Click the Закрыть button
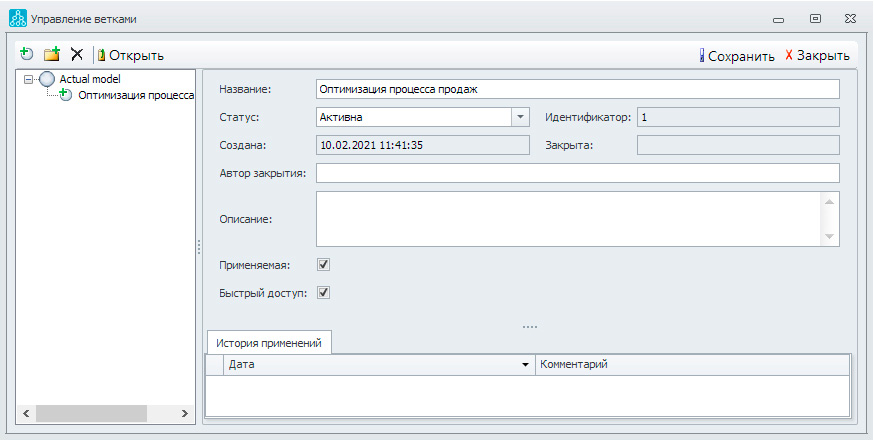This screenshot has height=441, width=874. coord(817,56)
